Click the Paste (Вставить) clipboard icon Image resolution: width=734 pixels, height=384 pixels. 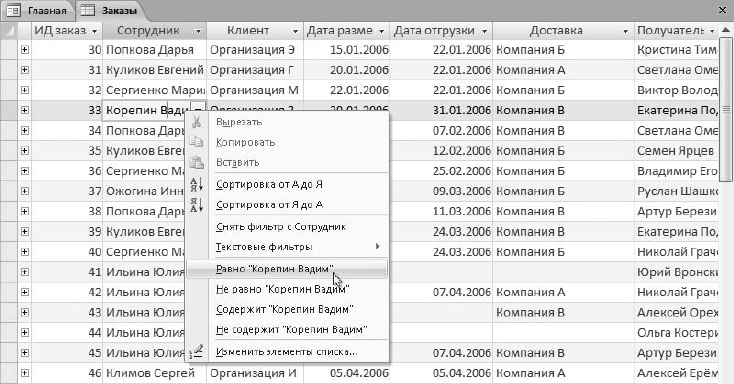click(197, 162)
